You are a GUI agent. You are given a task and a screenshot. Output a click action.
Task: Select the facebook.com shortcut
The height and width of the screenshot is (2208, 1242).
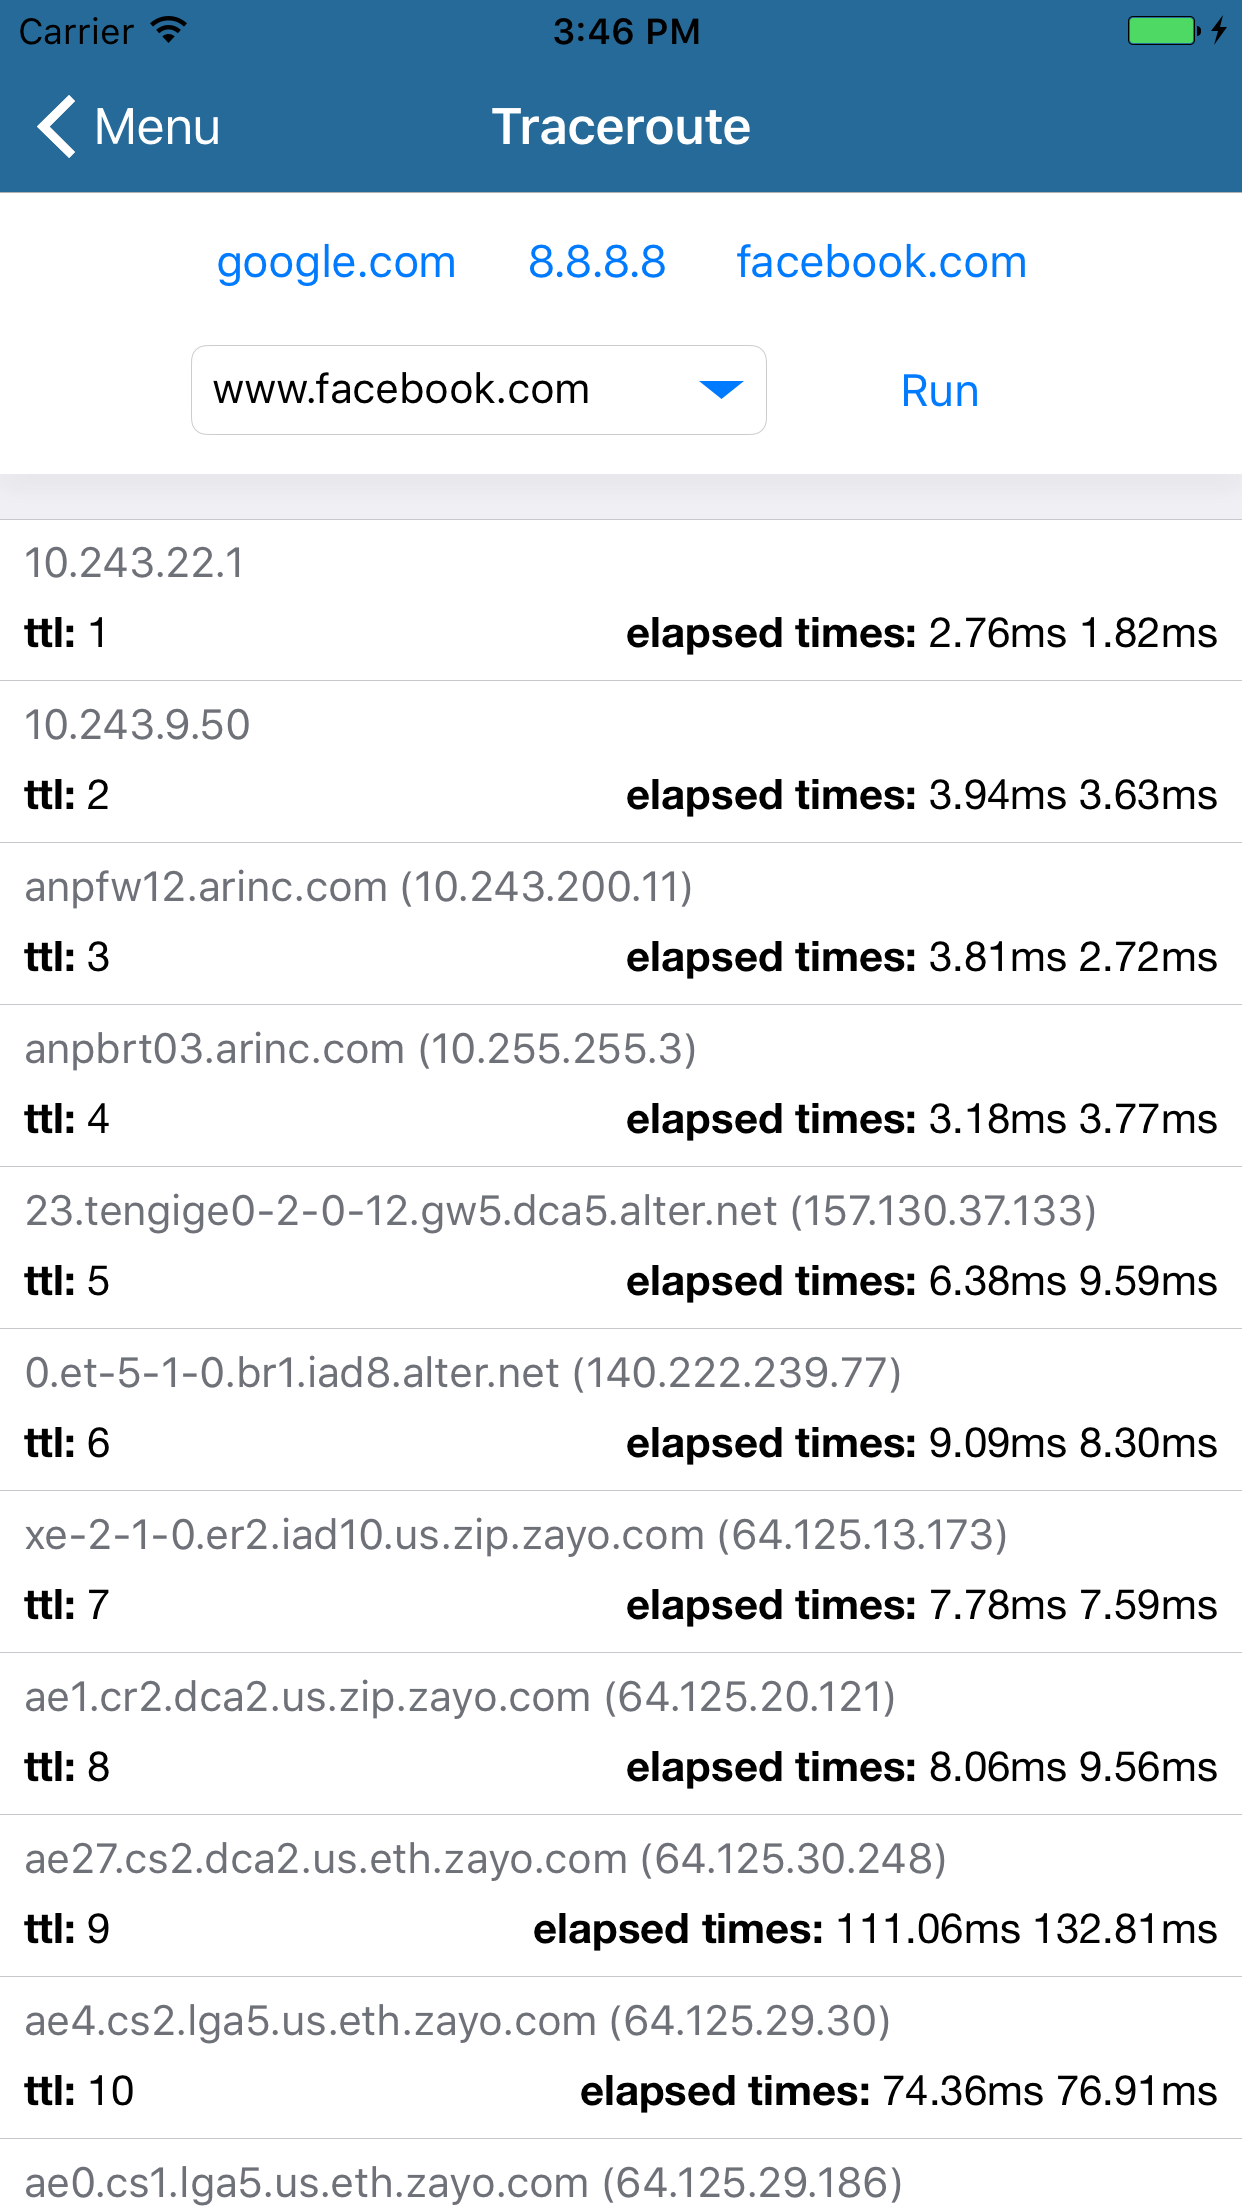tap(879, 261)
